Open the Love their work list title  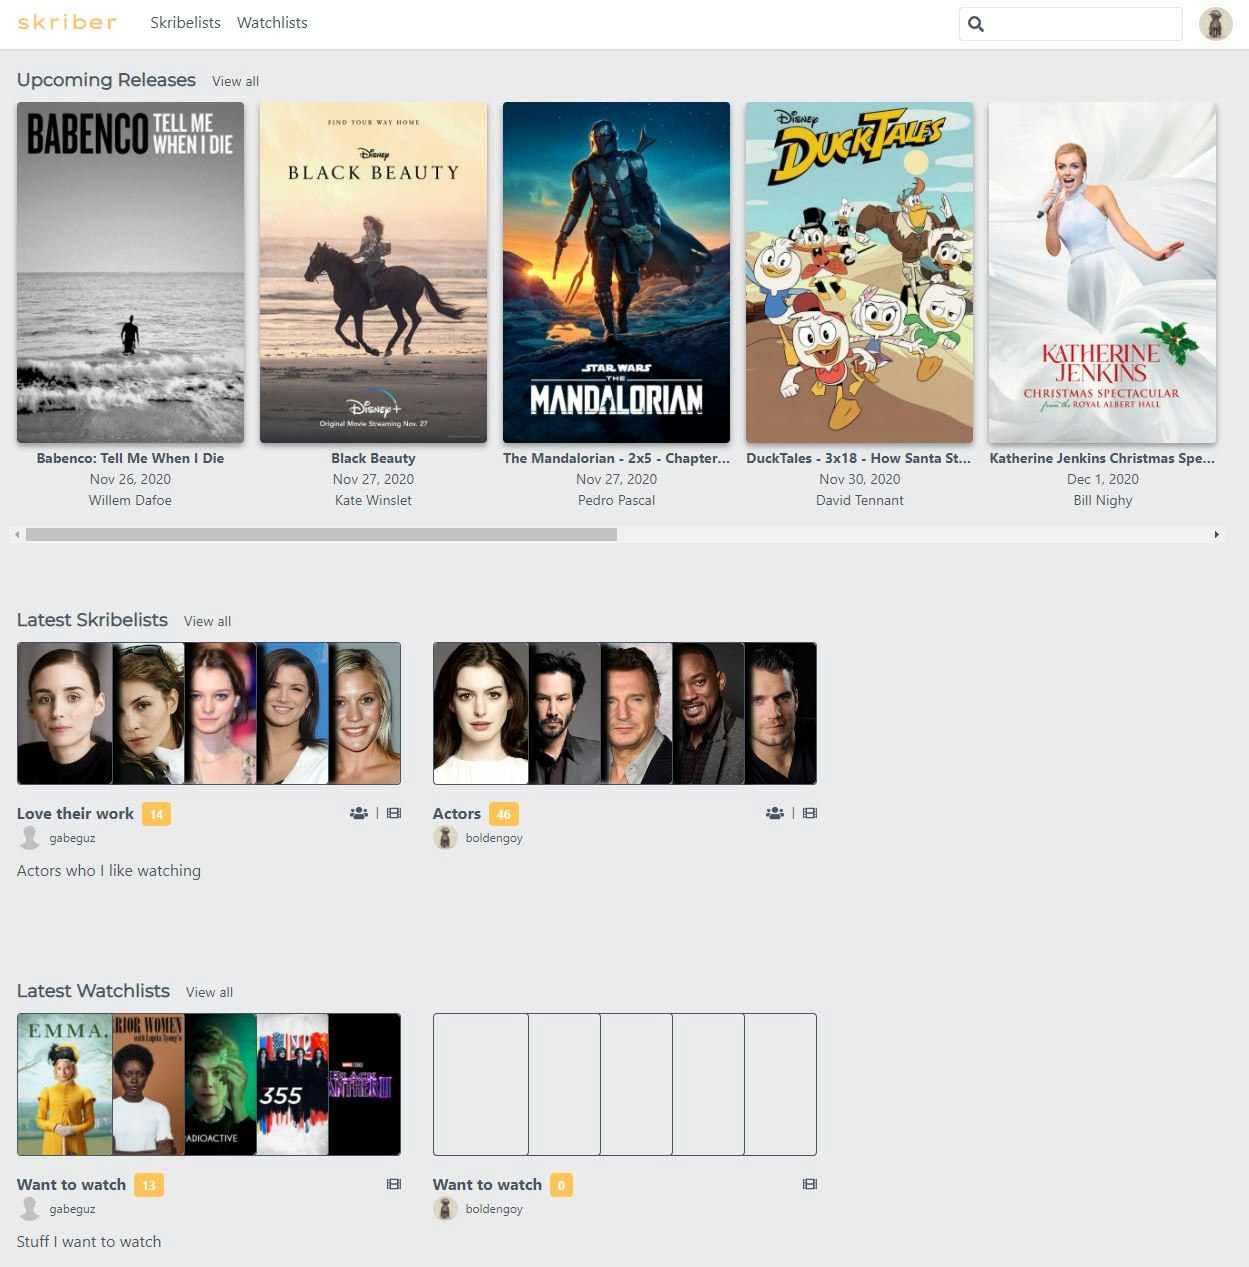point(75,814)
